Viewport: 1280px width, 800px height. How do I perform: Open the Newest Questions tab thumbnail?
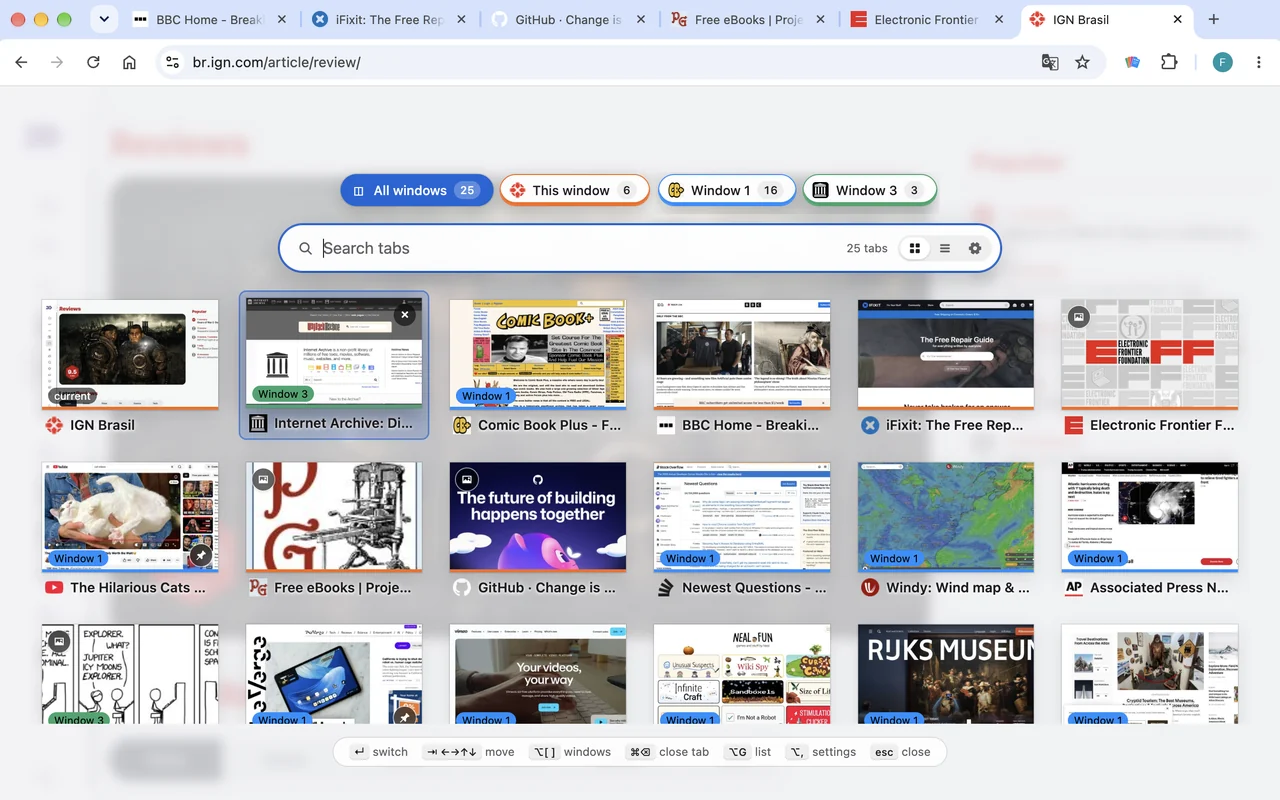pos(742,516)
